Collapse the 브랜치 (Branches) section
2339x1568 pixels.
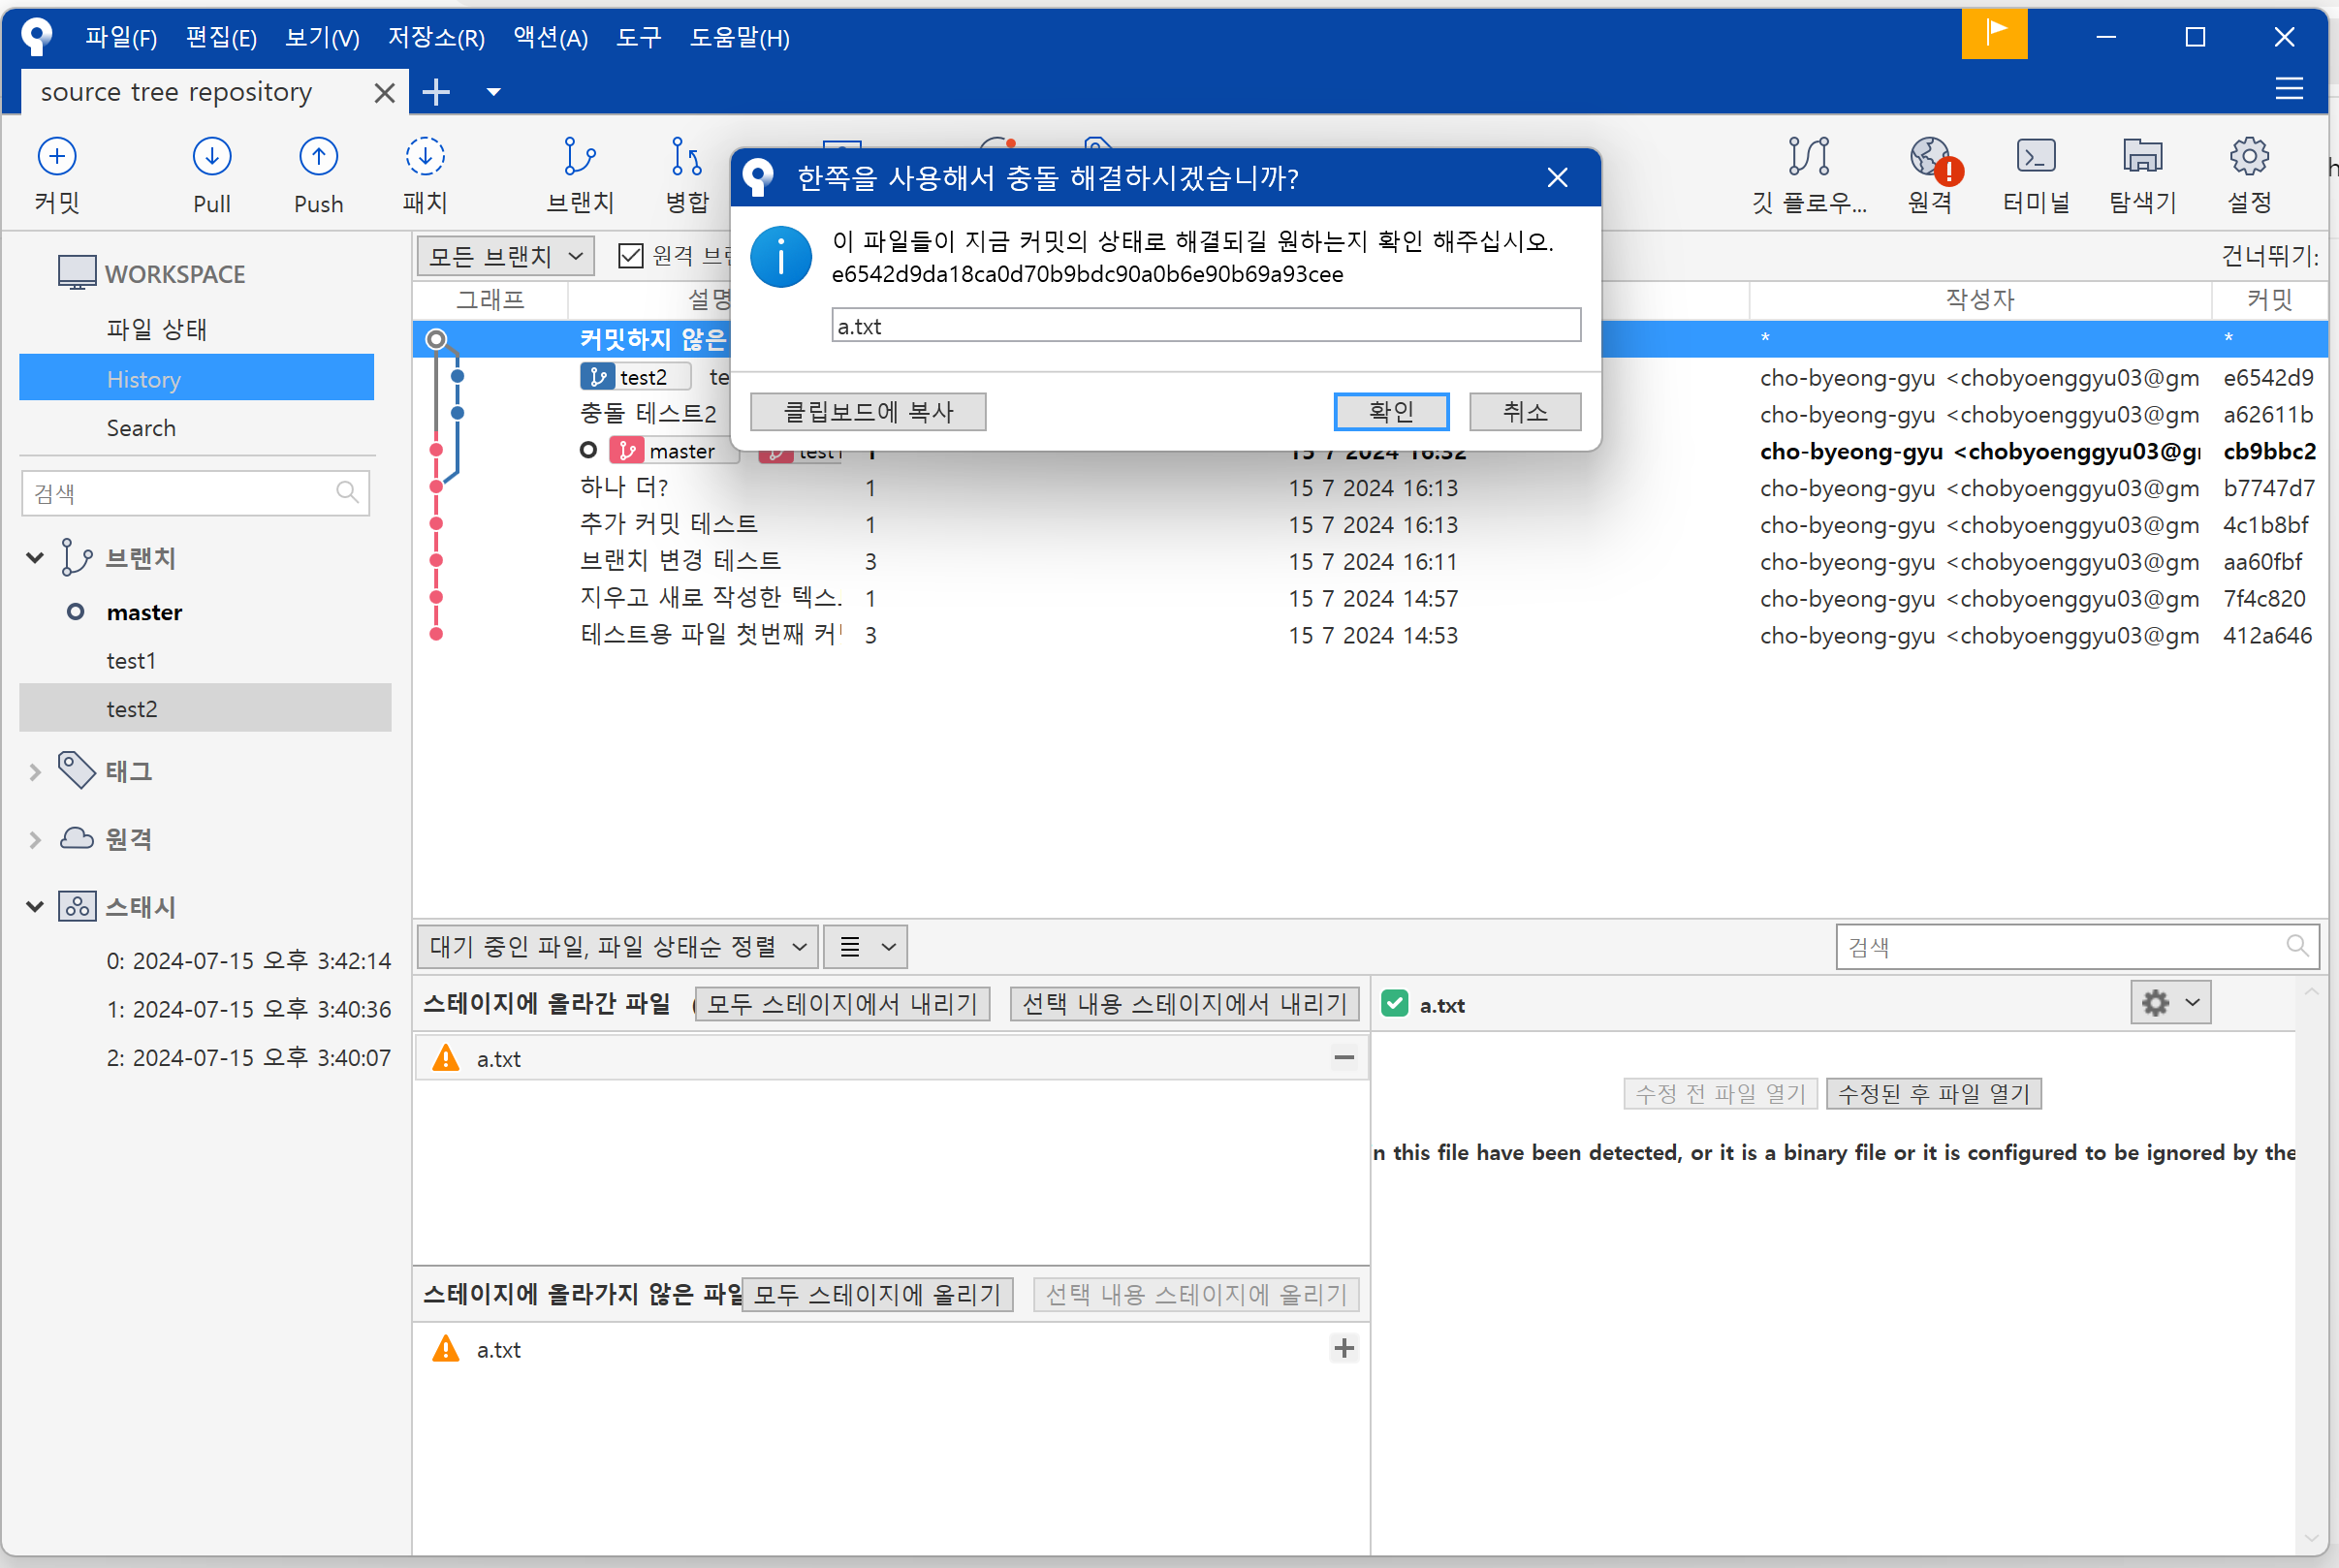35,557
